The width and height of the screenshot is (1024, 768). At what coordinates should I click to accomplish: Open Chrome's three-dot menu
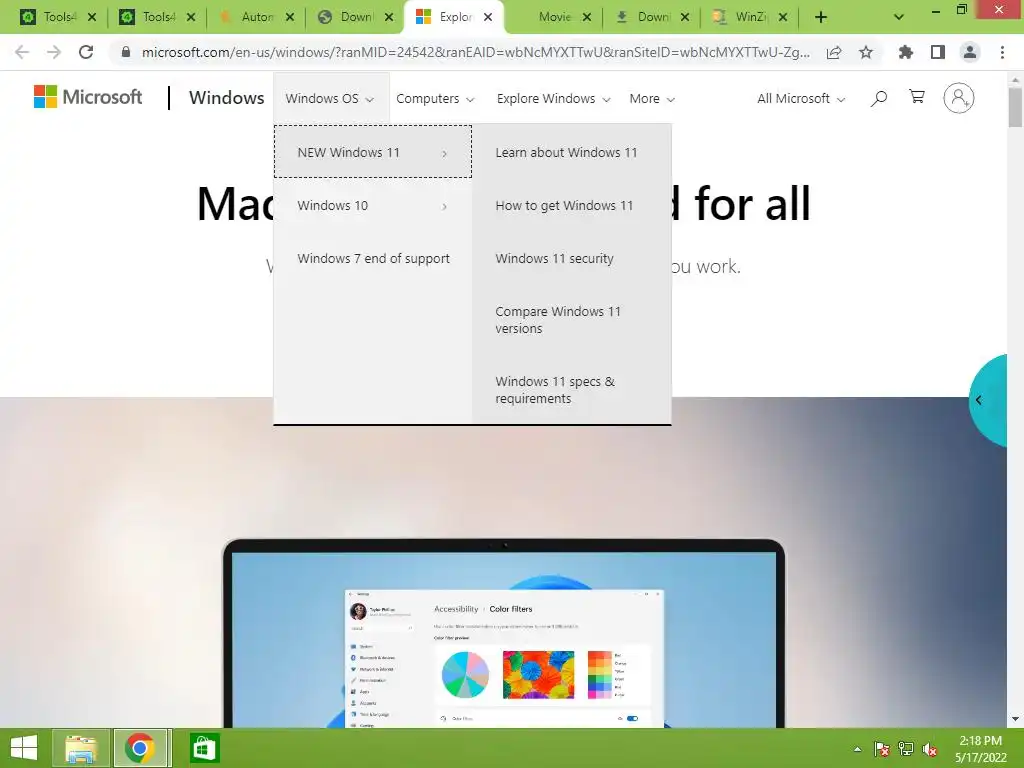click(1002, 52)
